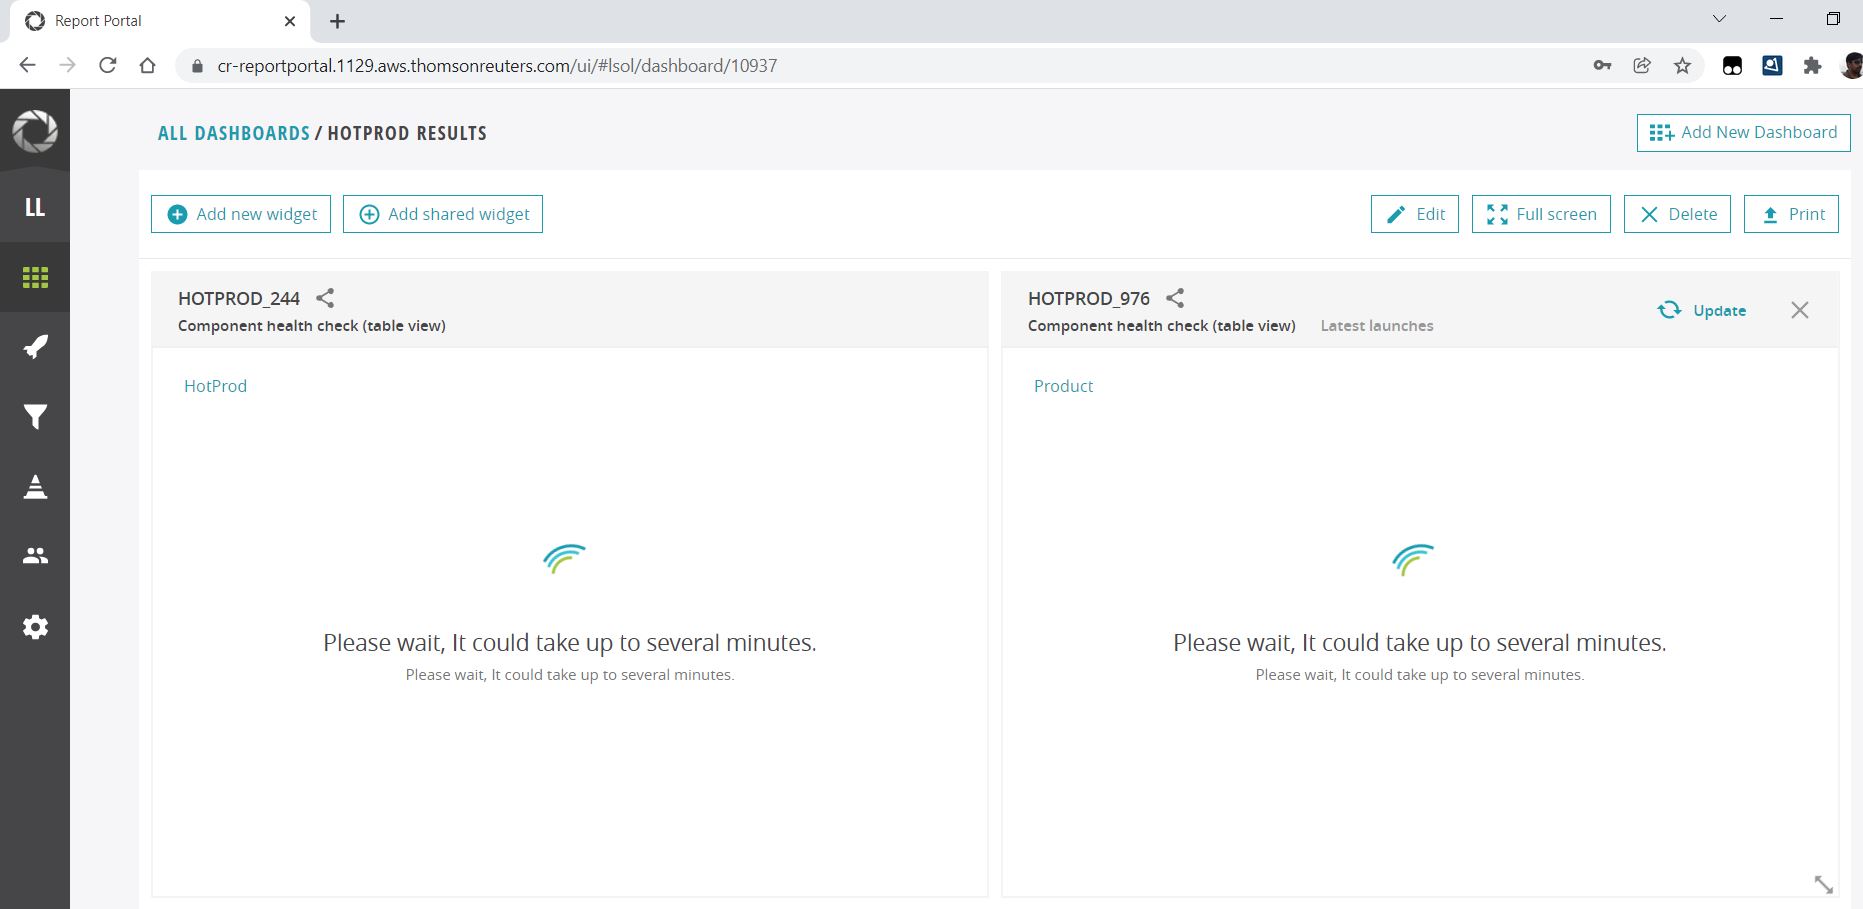The image size is (1863, 909).
Task: Open project Members from sidebar
Action: coord(35,556)
